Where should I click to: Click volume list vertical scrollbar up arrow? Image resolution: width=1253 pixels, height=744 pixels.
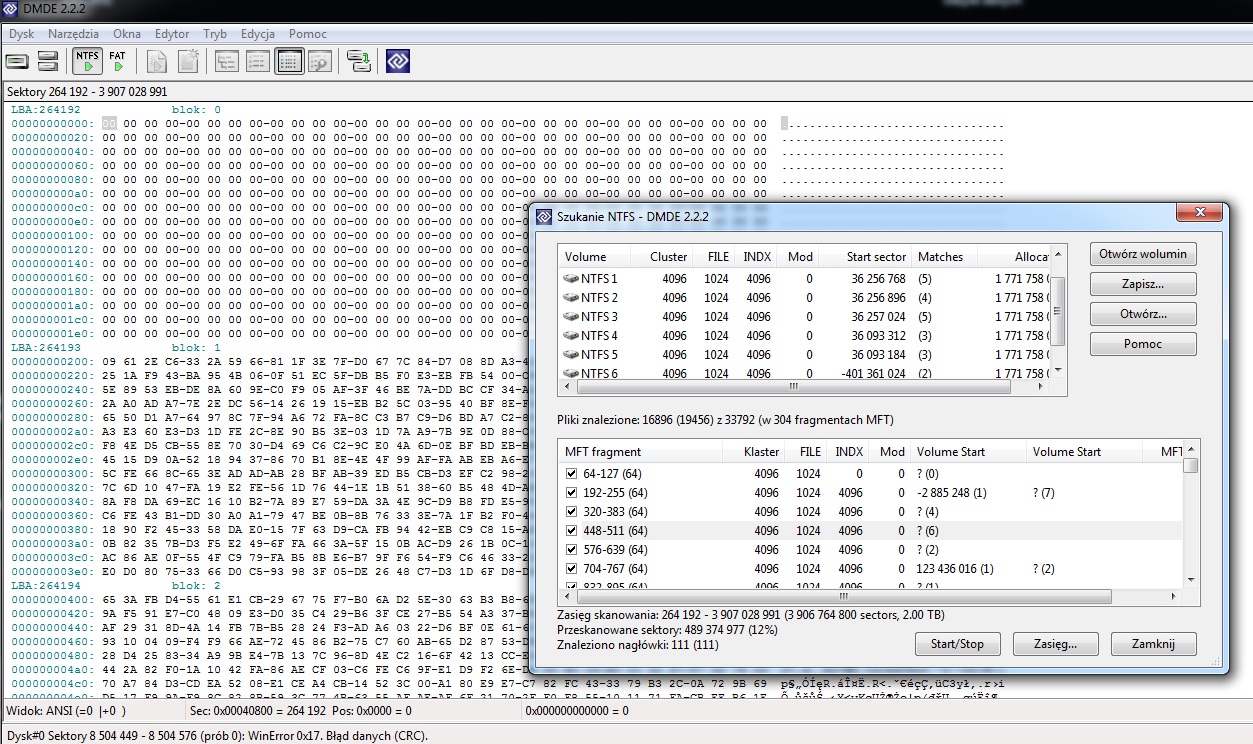click(1059, 254)
